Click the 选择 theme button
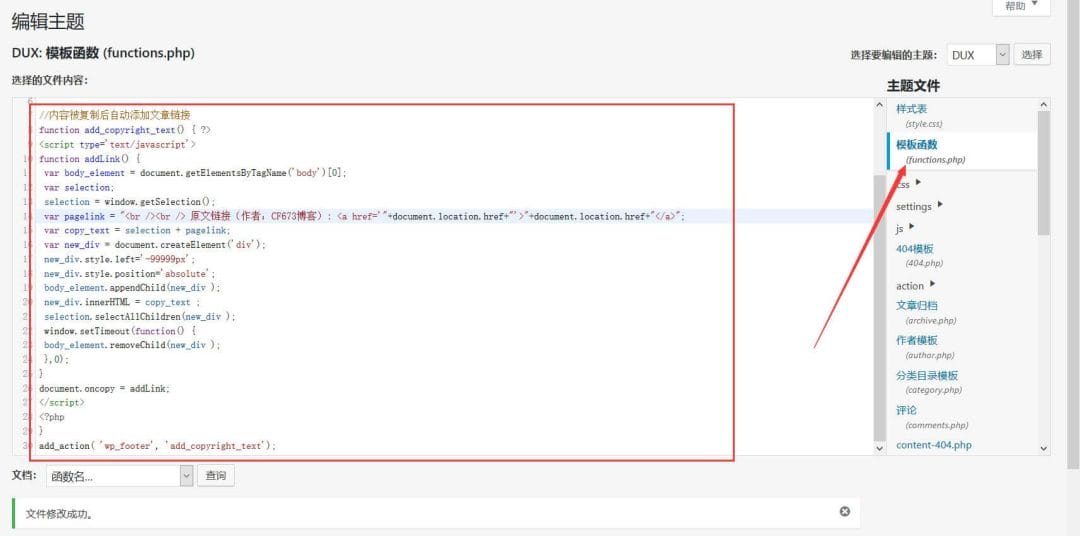The height and width of the screenshot is (536, 1080). click(1032, 55)
